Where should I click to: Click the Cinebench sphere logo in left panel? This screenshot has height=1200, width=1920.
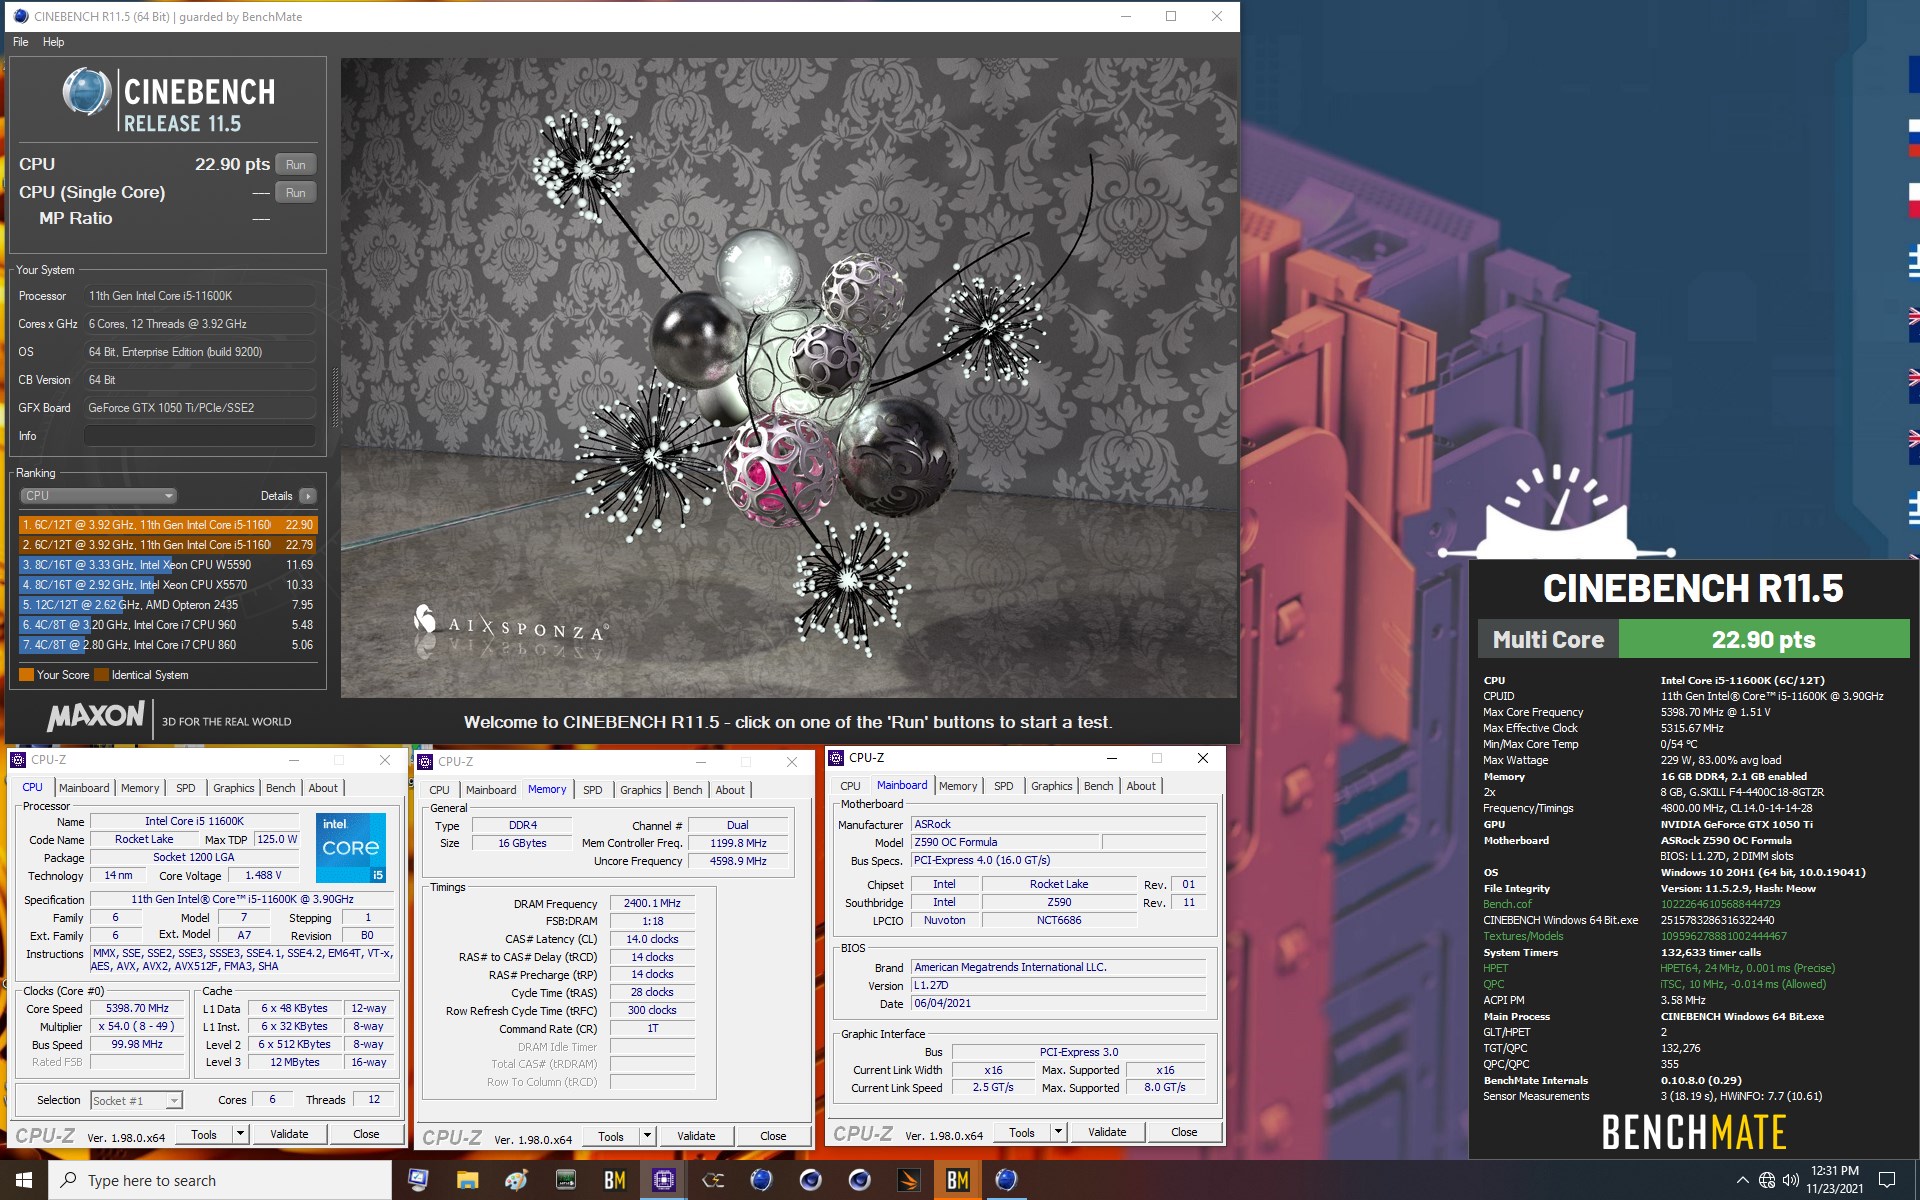pyautogui.click(x=86, y=92)
